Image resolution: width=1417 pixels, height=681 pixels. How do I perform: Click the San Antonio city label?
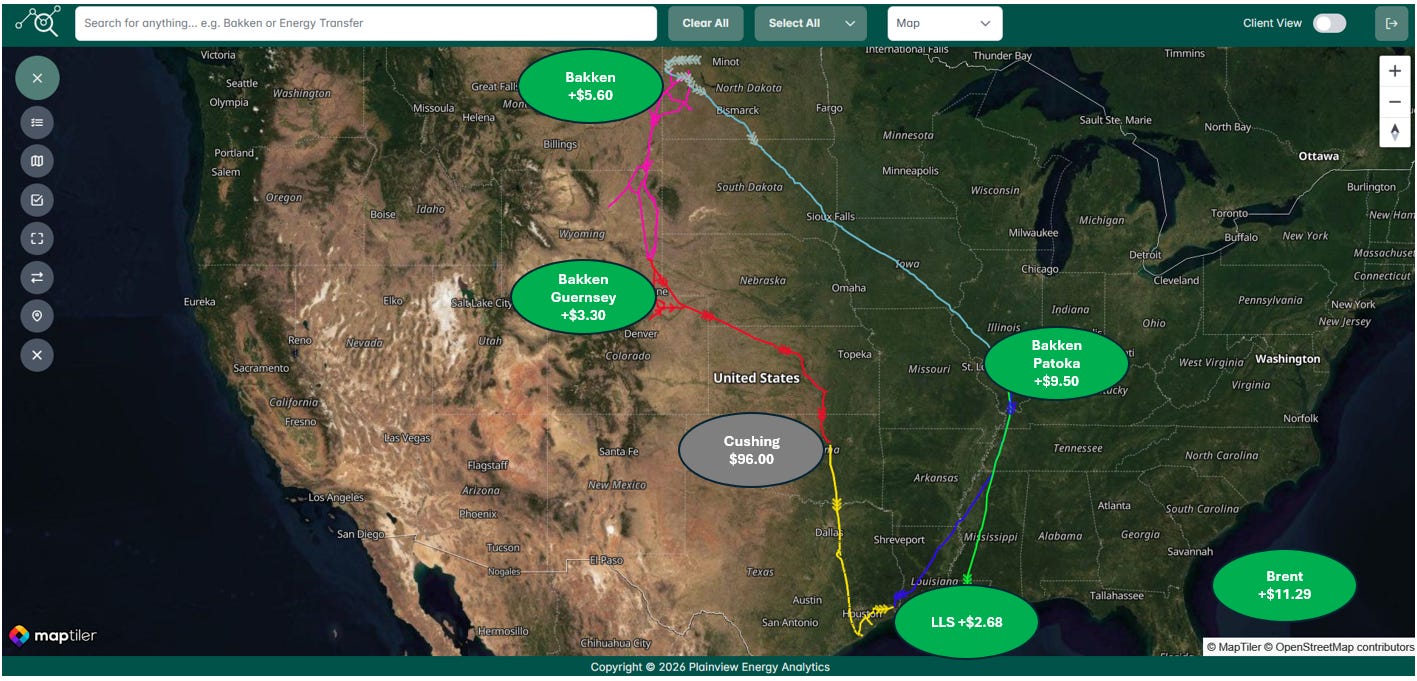[790, 623]
